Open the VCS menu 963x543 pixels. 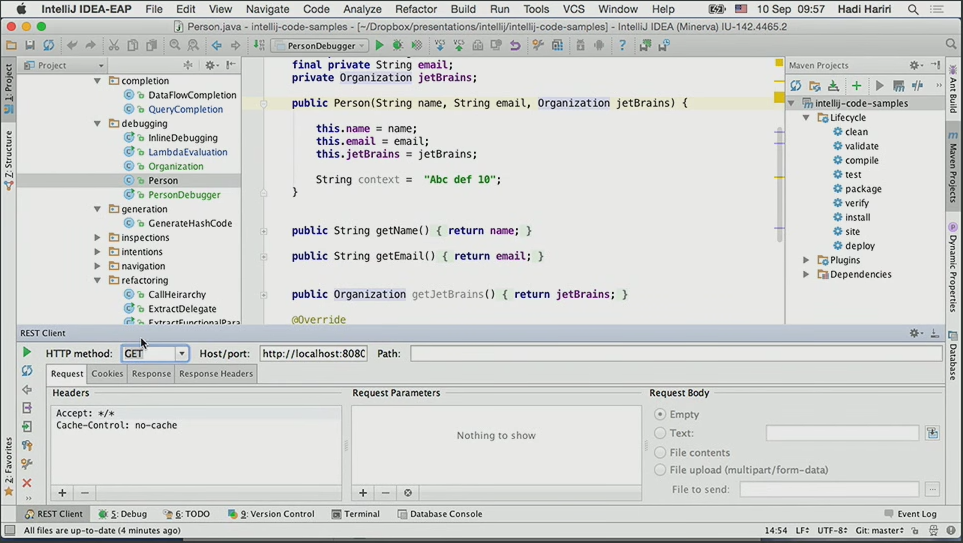[x=574, y=9]
